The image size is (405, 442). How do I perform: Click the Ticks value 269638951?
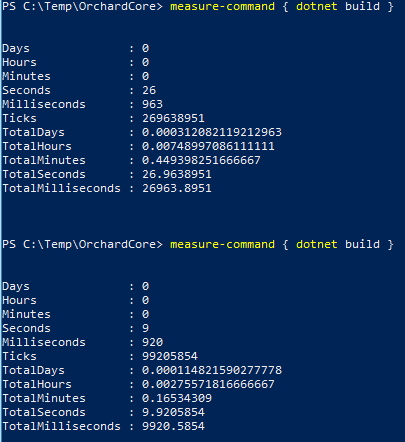tap(173, 118)
